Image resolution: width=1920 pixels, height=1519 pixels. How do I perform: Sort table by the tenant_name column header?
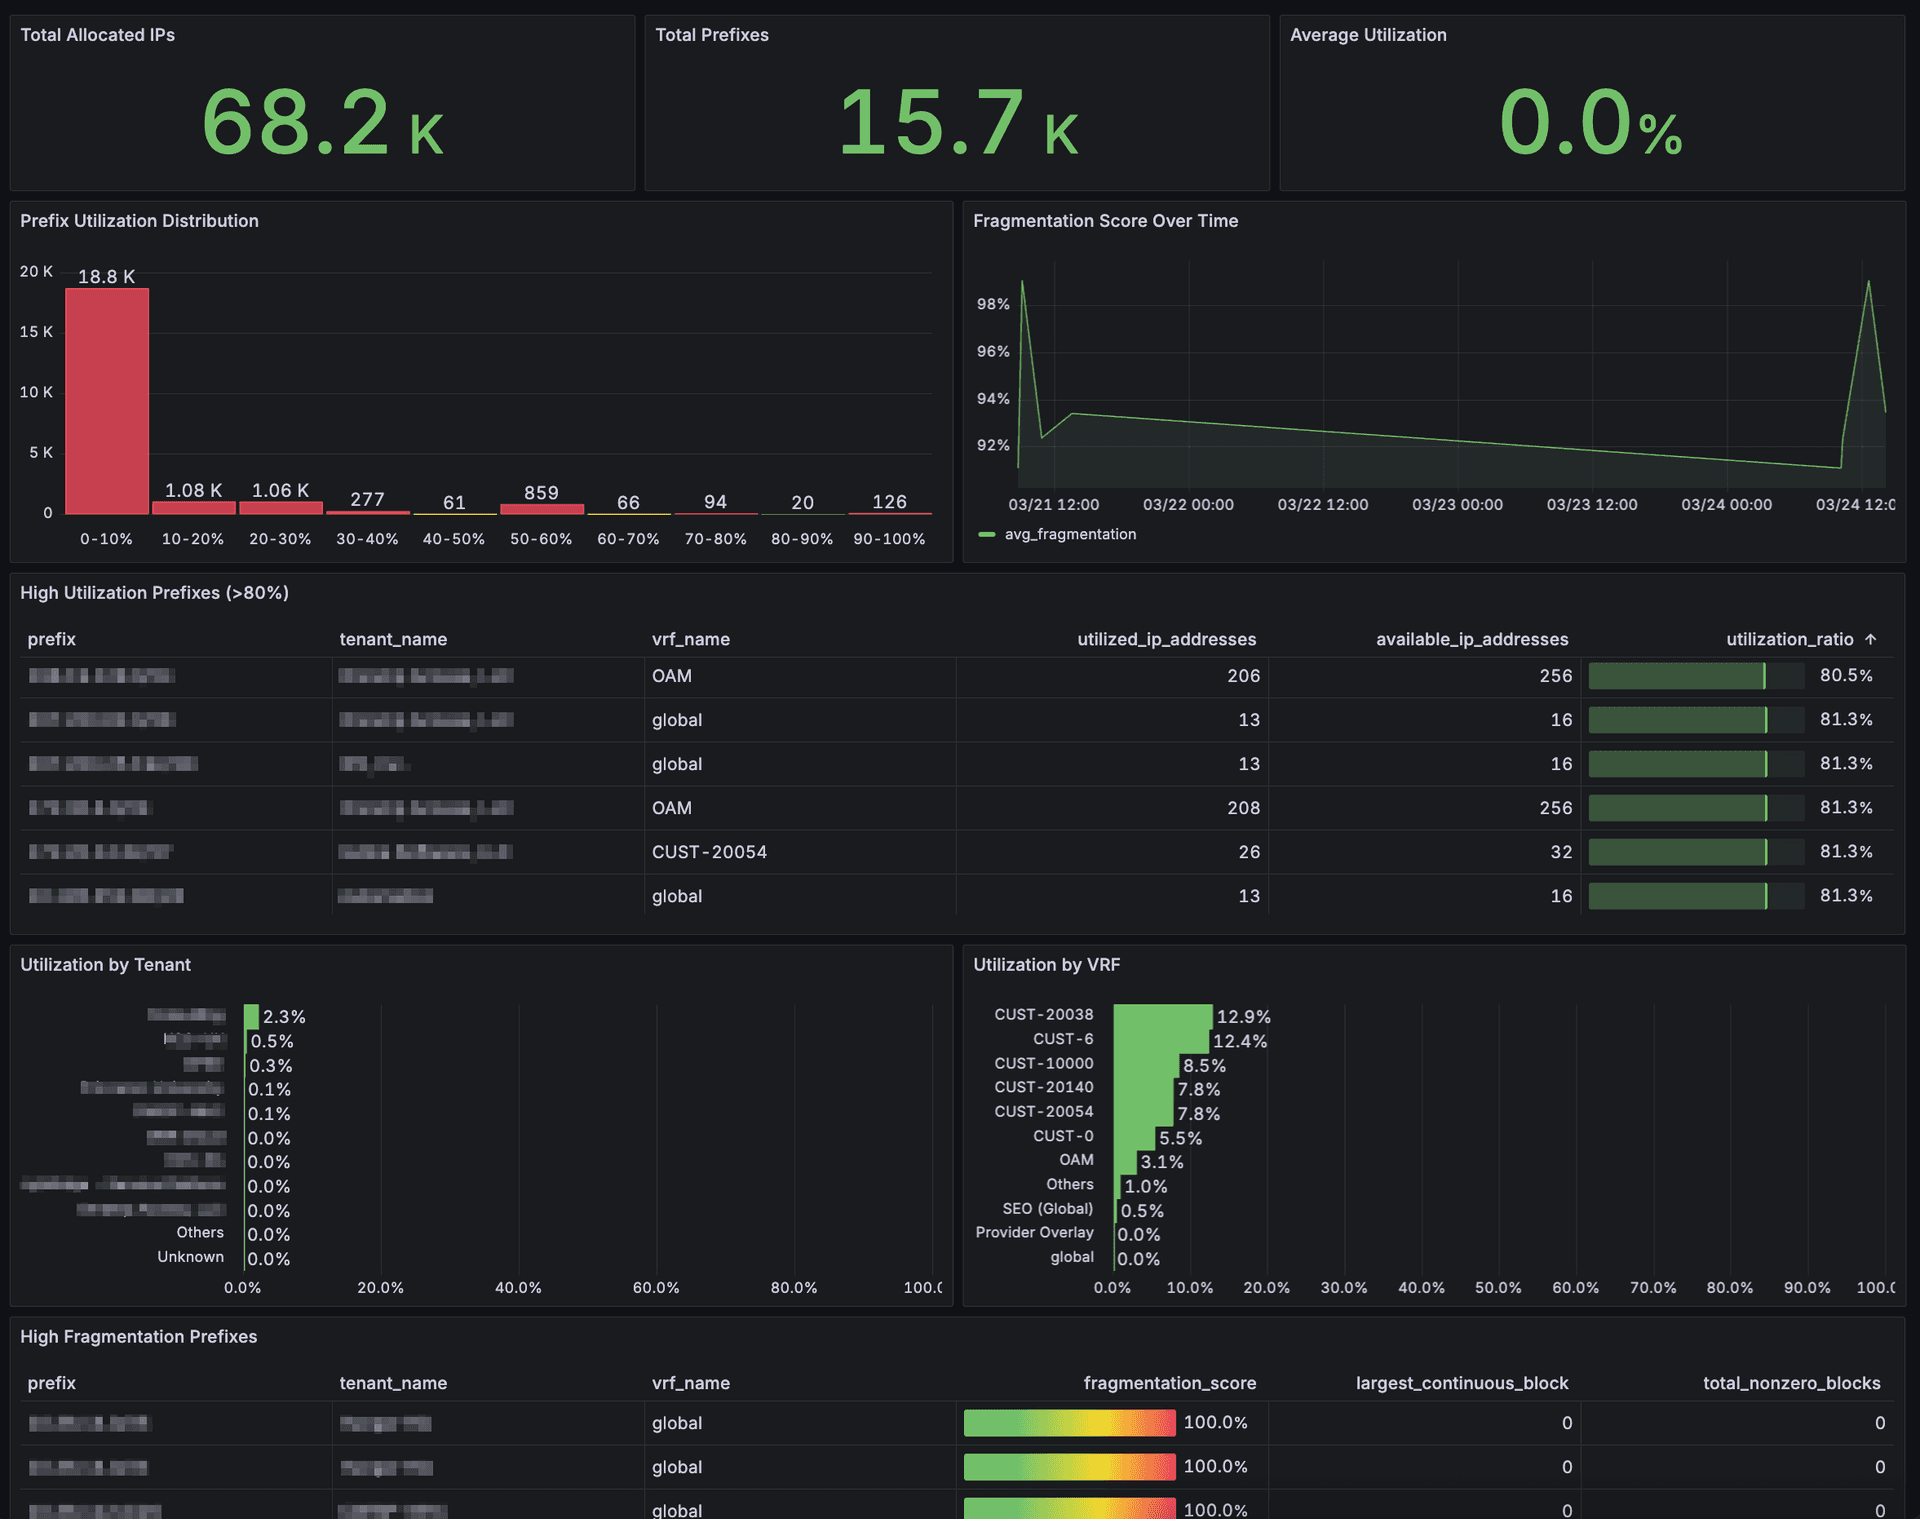pos(393,639)
